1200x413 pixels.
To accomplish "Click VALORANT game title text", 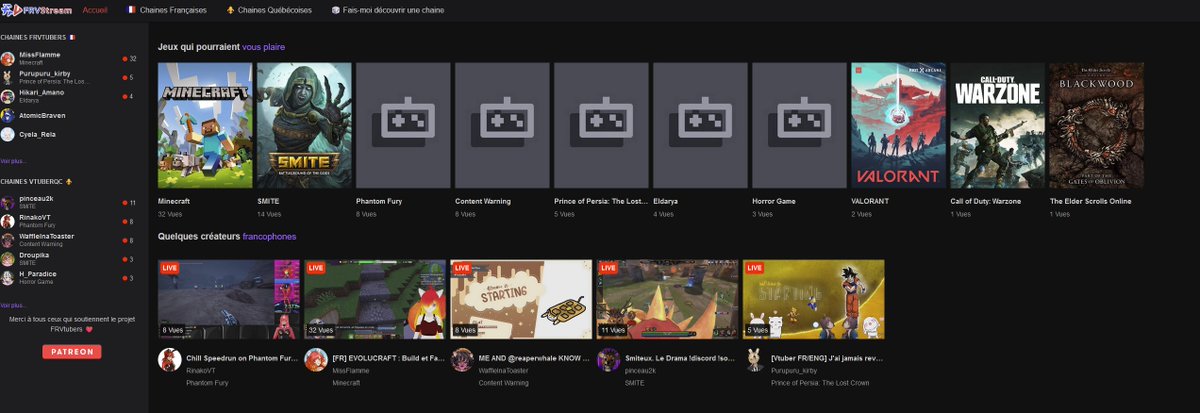I will click(x=870, y=201).
